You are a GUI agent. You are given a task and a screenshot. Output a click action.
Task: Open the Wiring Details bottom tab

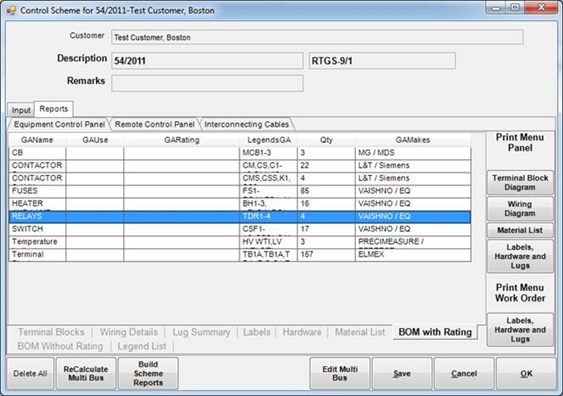pos(129,332)
